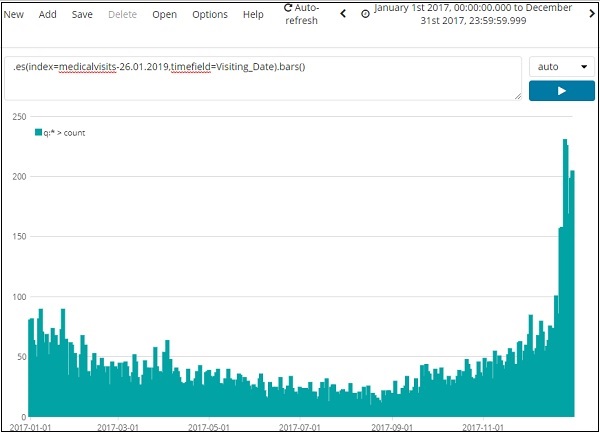Shift the time range backward with the left chevron
This screenshot has width=600, height=432.
click(x=343, y=14)
